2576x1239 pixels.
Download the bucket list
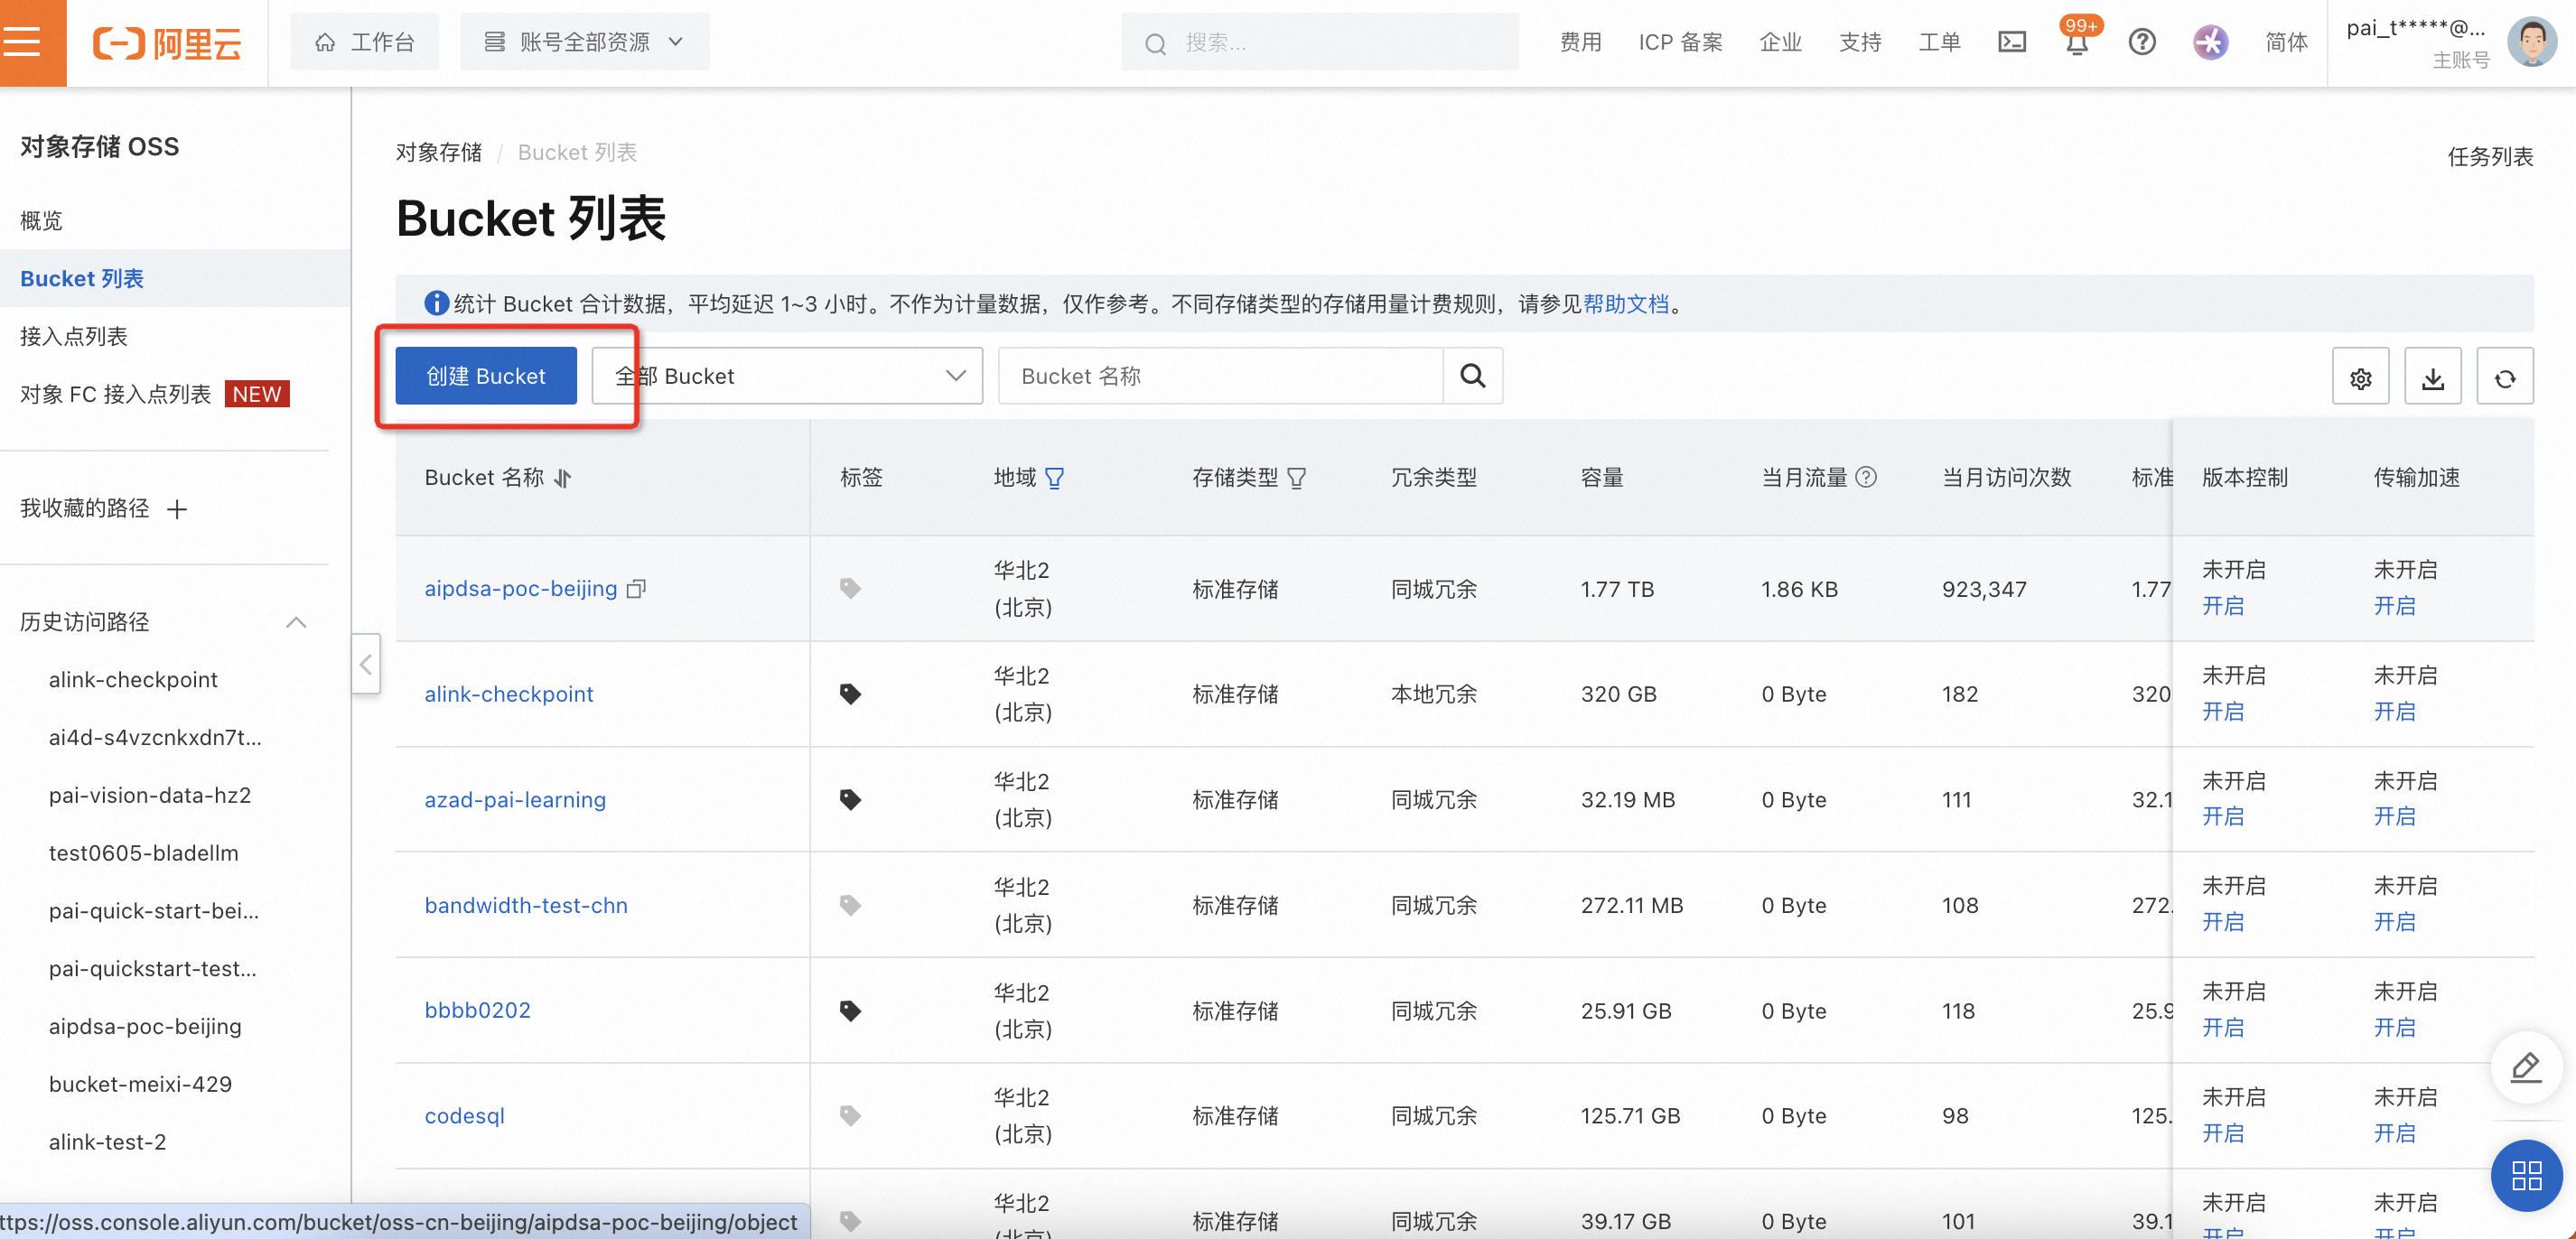click(x=2432, y=377)
